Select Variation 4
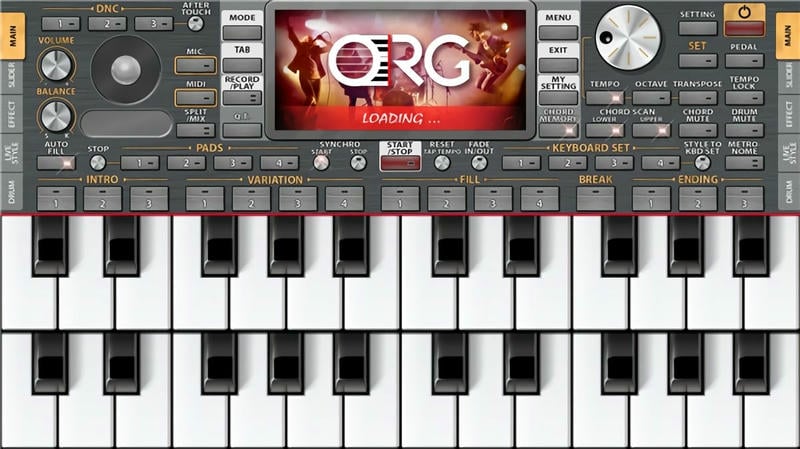This screenshot has height=449, width=800. click(344, 198)
